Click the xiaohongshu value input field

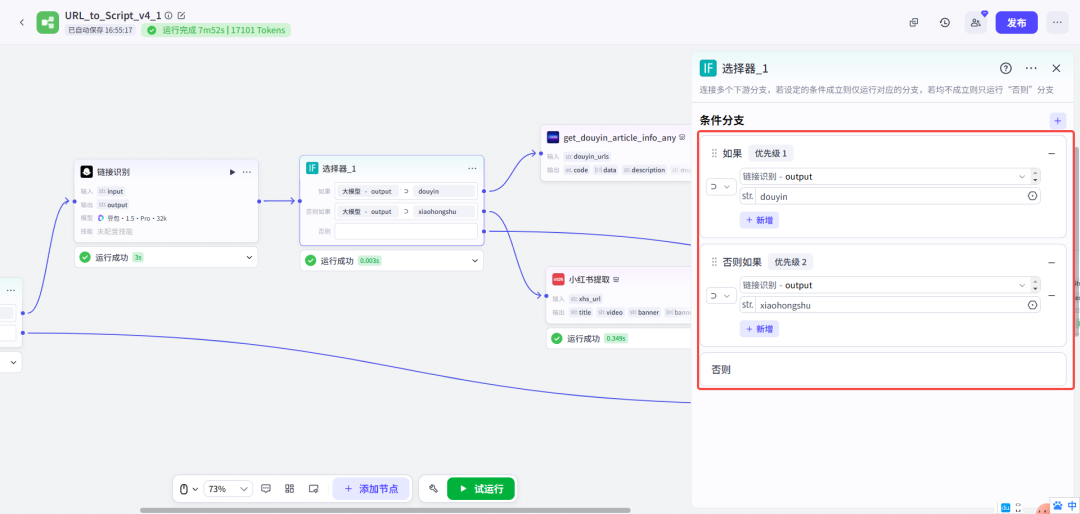[x=889, y=305]
